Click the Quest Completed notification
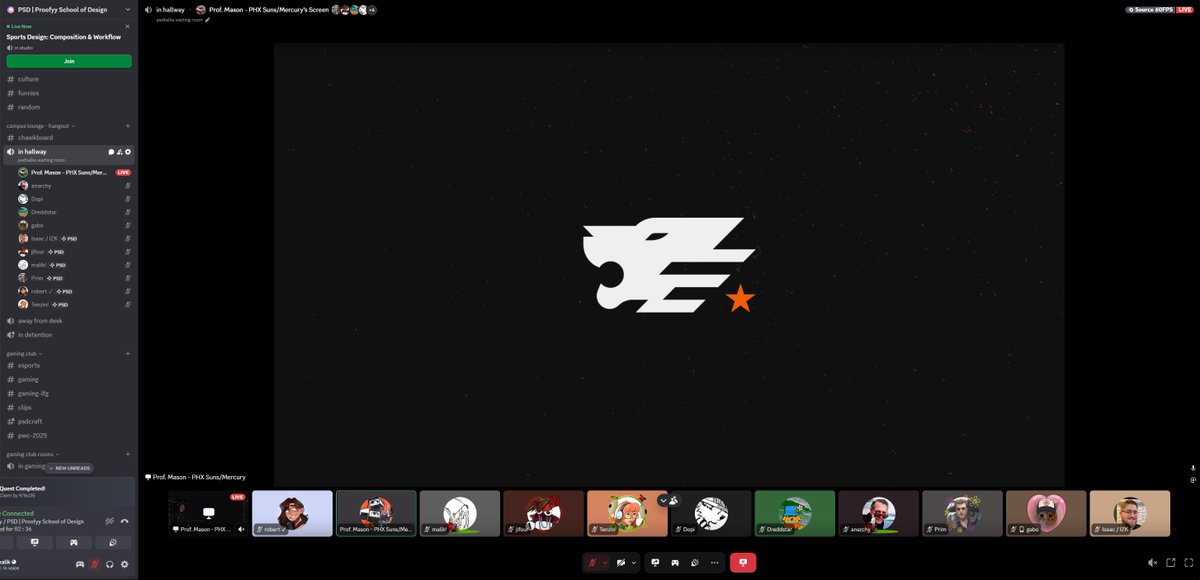1200x580 pixels. (67, 491)
